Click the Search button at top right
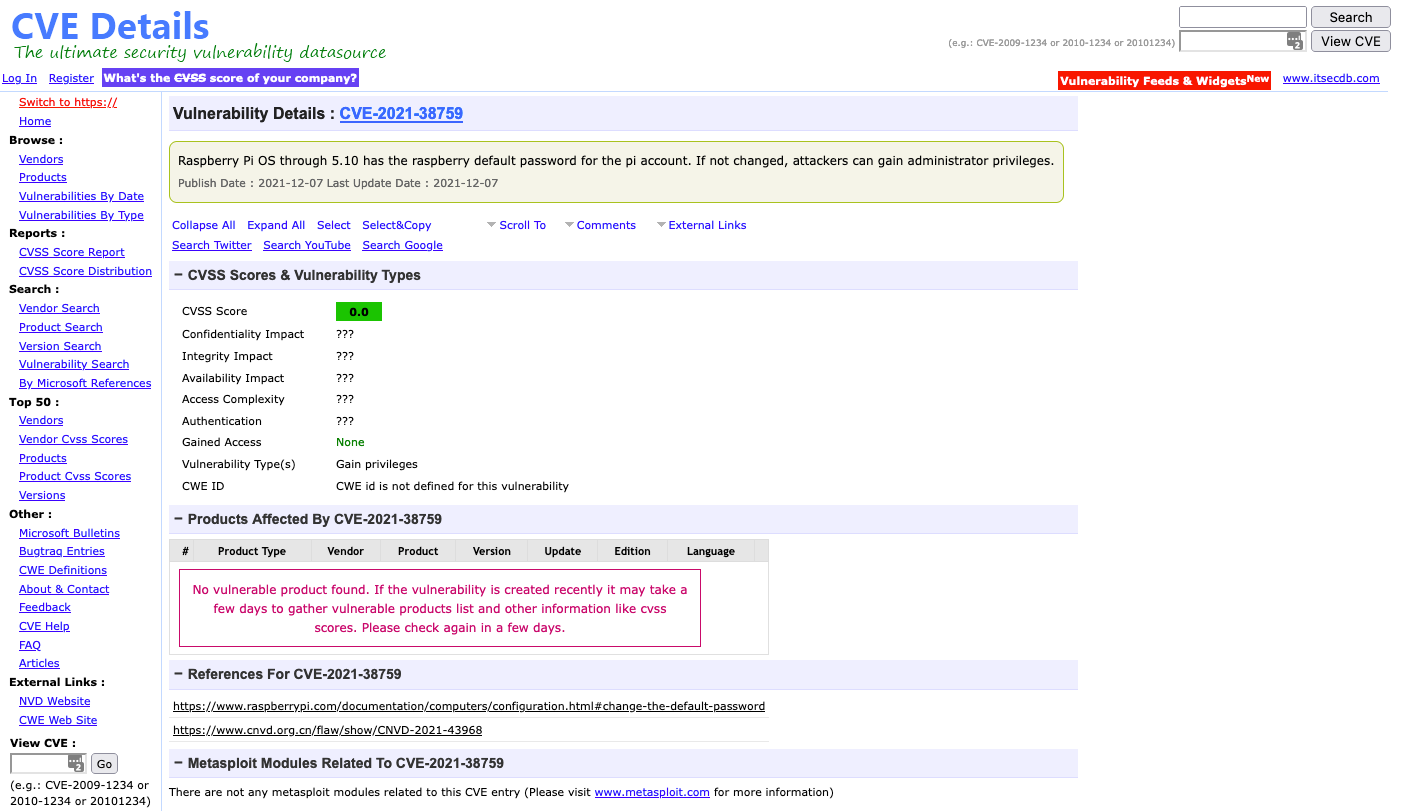1414x811 pixels. 1350,17
